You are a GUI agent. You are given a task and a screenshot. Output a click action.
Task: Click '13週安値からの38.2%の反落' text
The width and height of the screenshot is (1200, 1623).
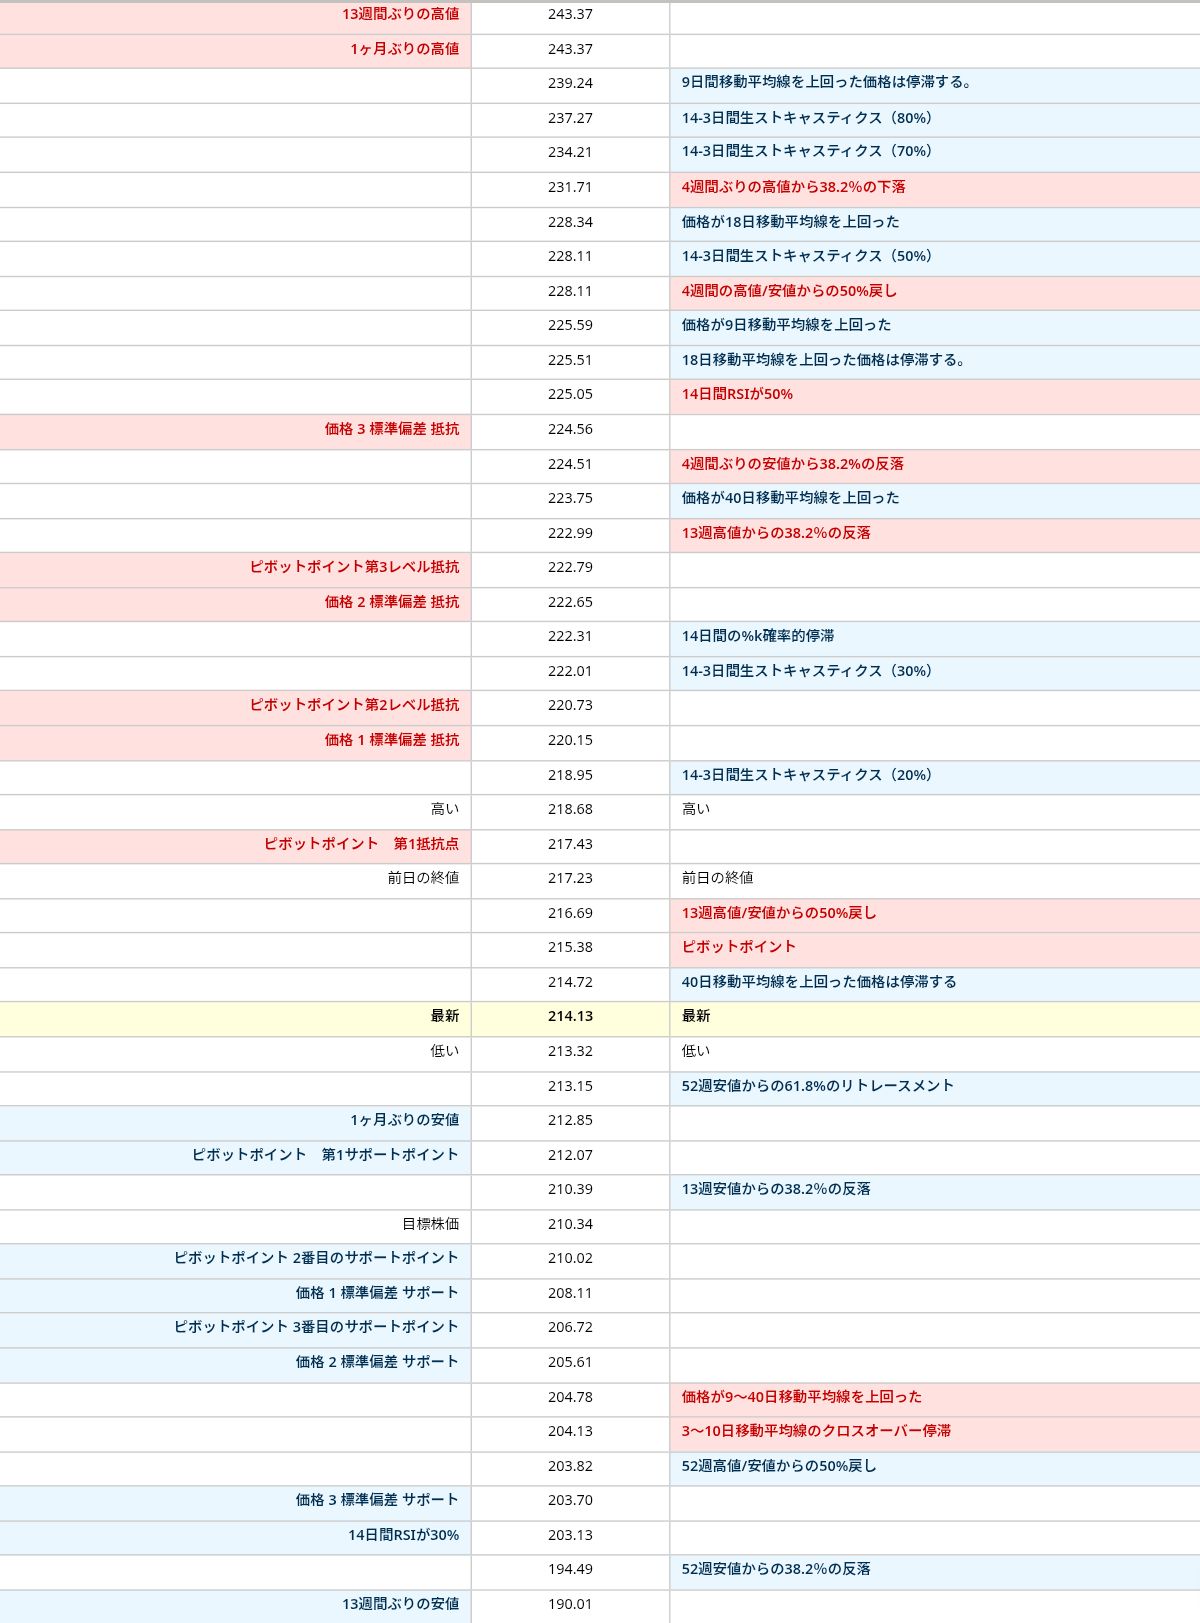776,1189
